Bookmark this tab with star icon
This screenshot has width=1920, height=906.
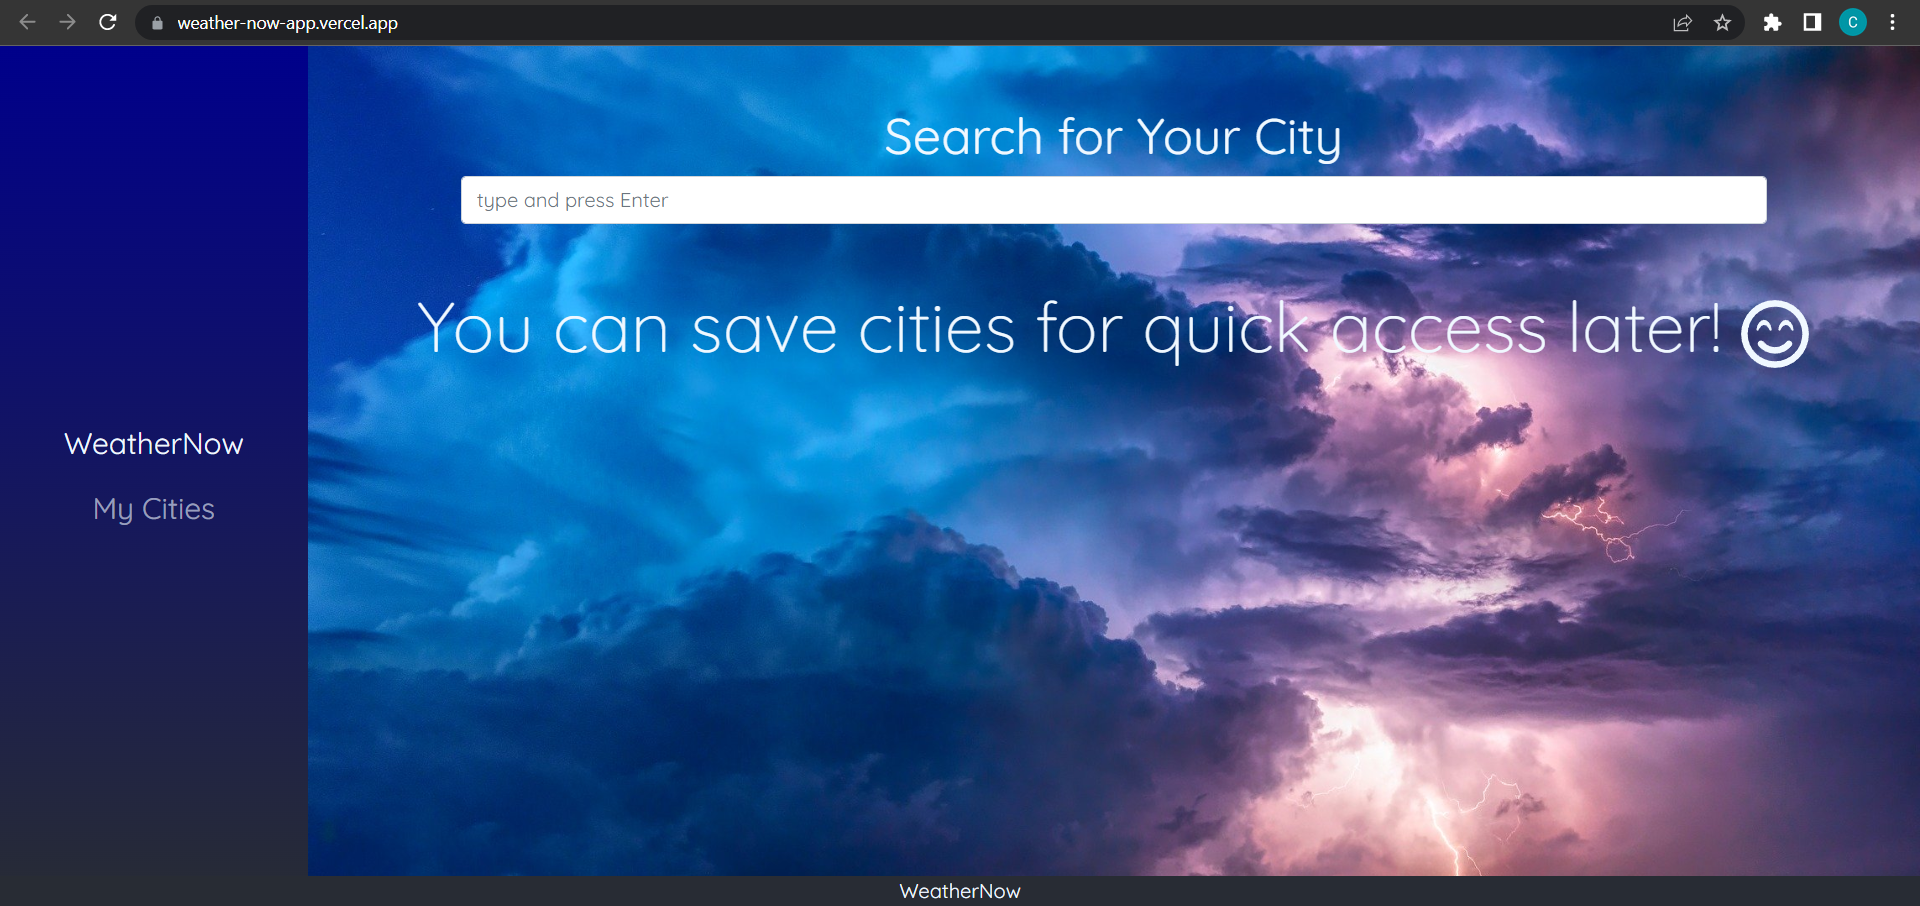pyautogui.click(x=1722, y=23)
